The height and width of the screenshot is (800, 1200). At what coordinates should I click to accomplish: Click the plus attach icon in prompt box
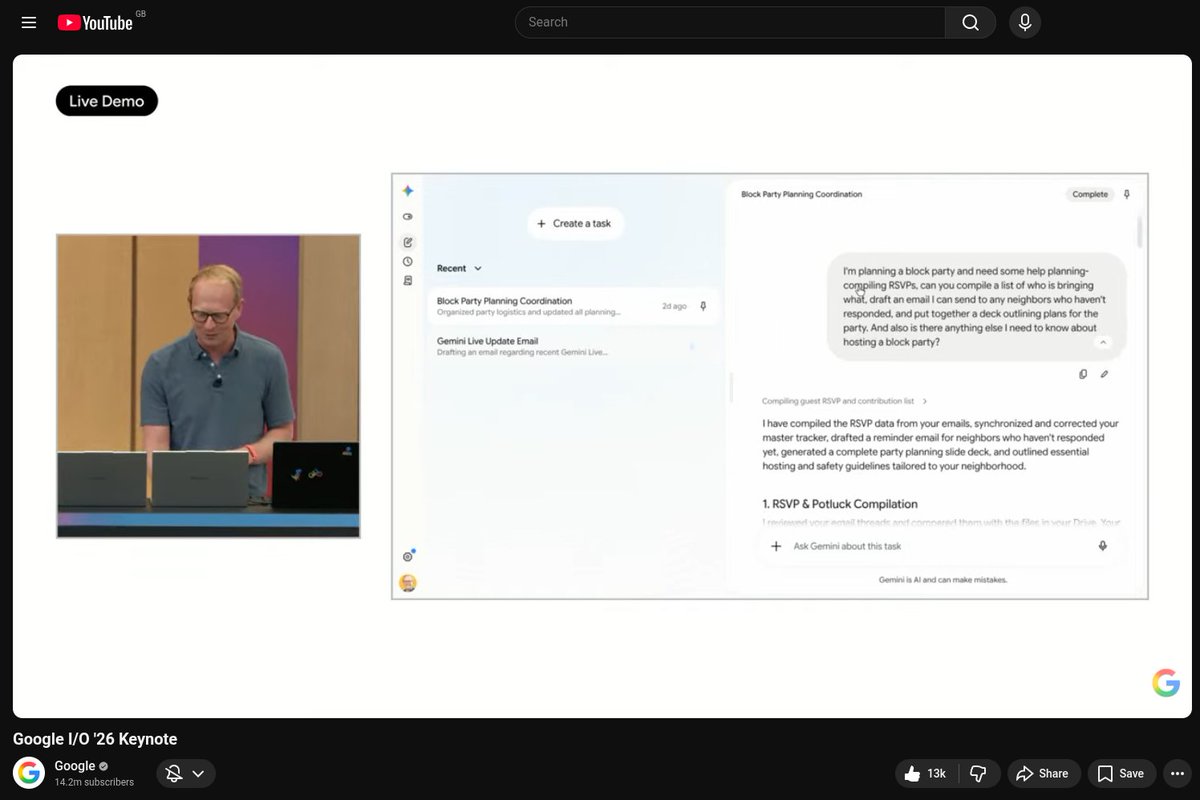tap(776, 546)
